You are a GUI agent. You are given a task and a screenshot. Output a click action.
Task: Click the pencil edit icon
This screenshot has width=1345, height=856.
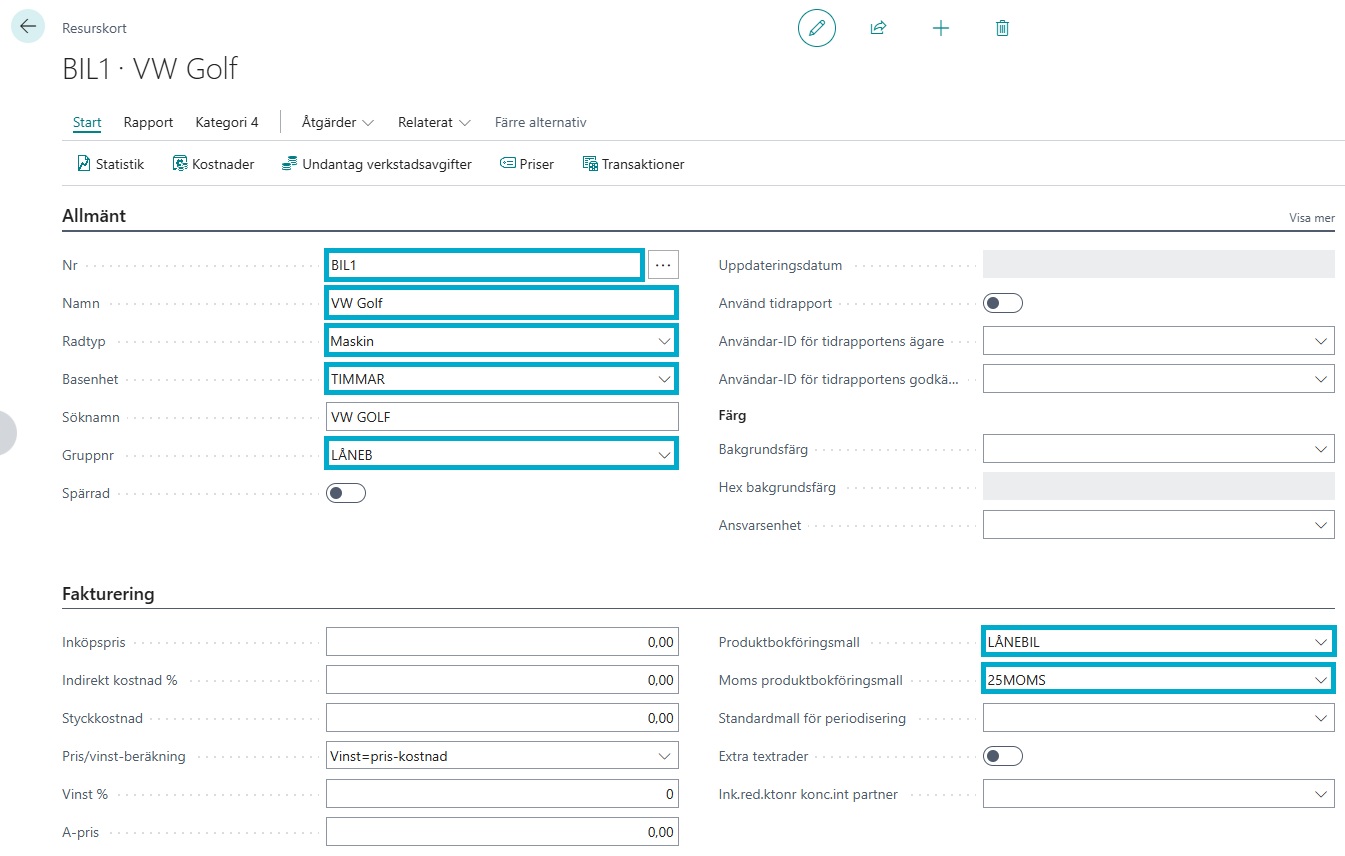click(816, 28)
